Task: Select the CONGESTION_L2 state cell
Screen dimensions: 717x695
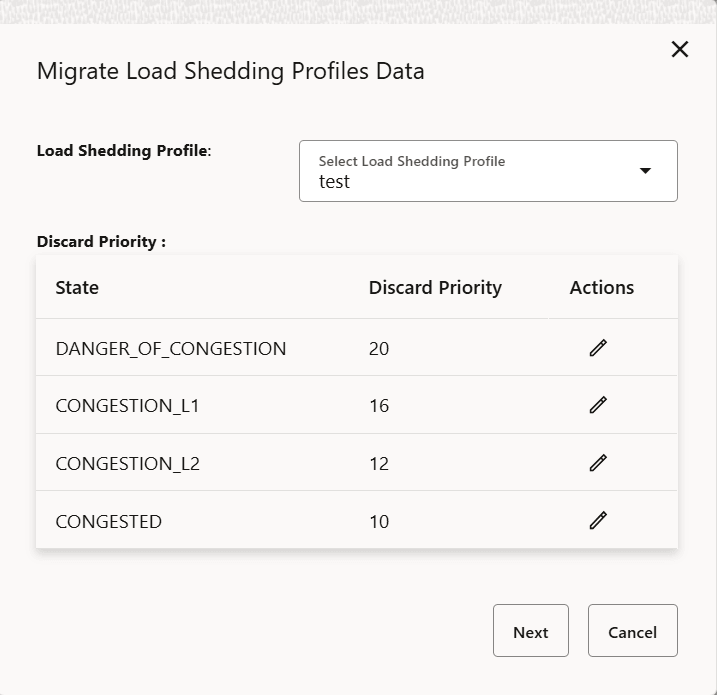Action: point(128,464)
